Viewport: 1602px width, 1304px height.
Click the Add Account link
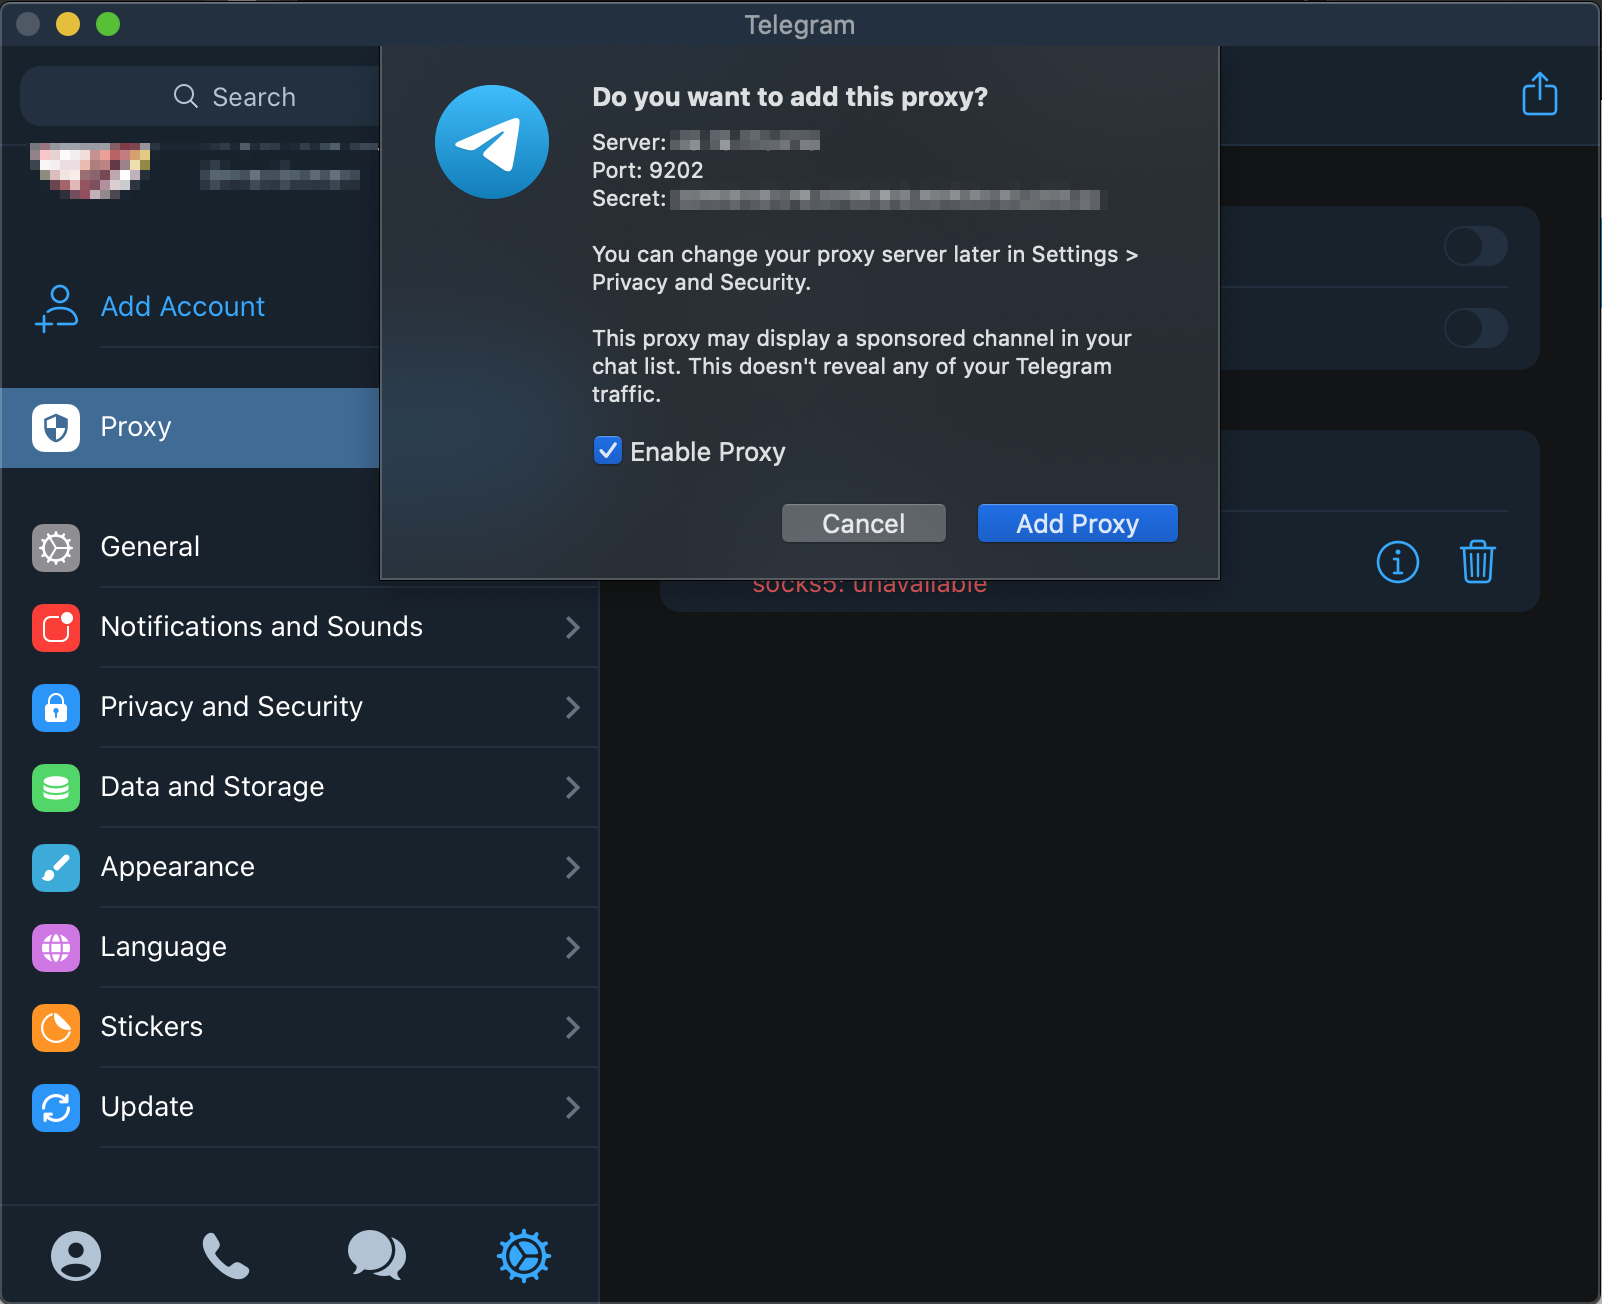pos(183,306)
